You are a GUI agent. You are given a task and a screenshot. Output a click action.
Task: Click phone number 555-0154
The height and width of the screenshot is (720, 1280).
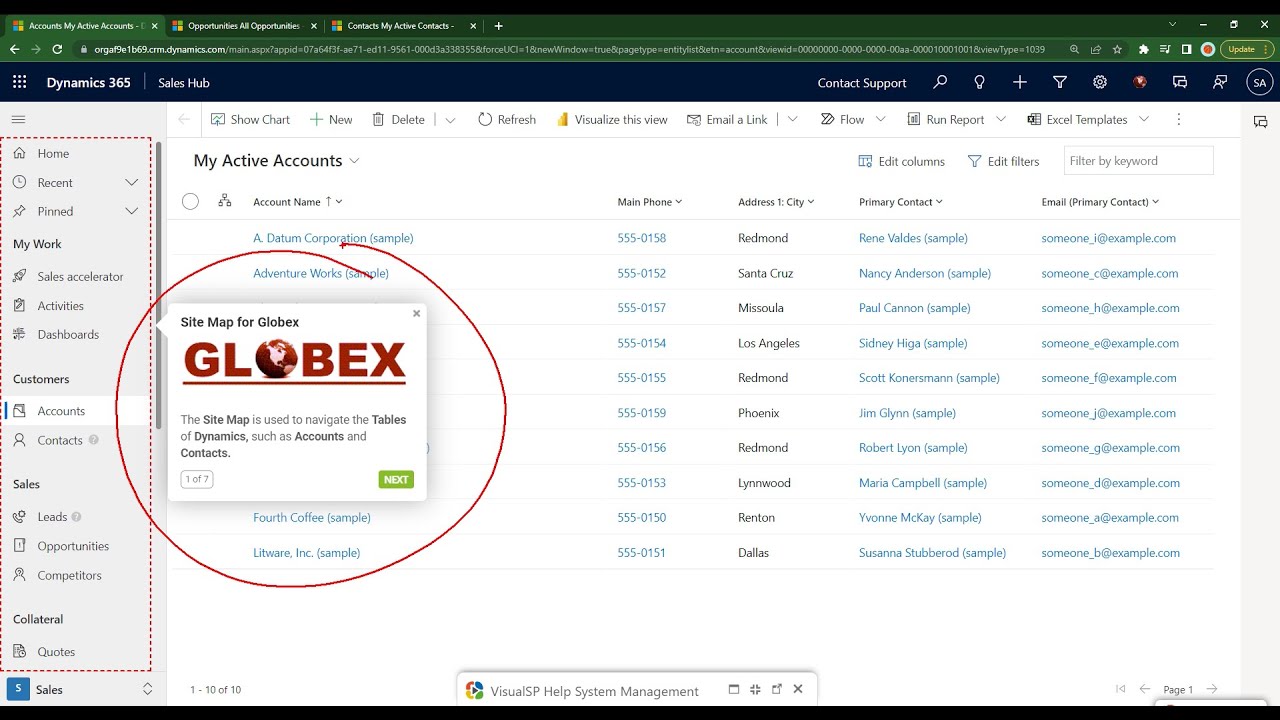(641, 343)
